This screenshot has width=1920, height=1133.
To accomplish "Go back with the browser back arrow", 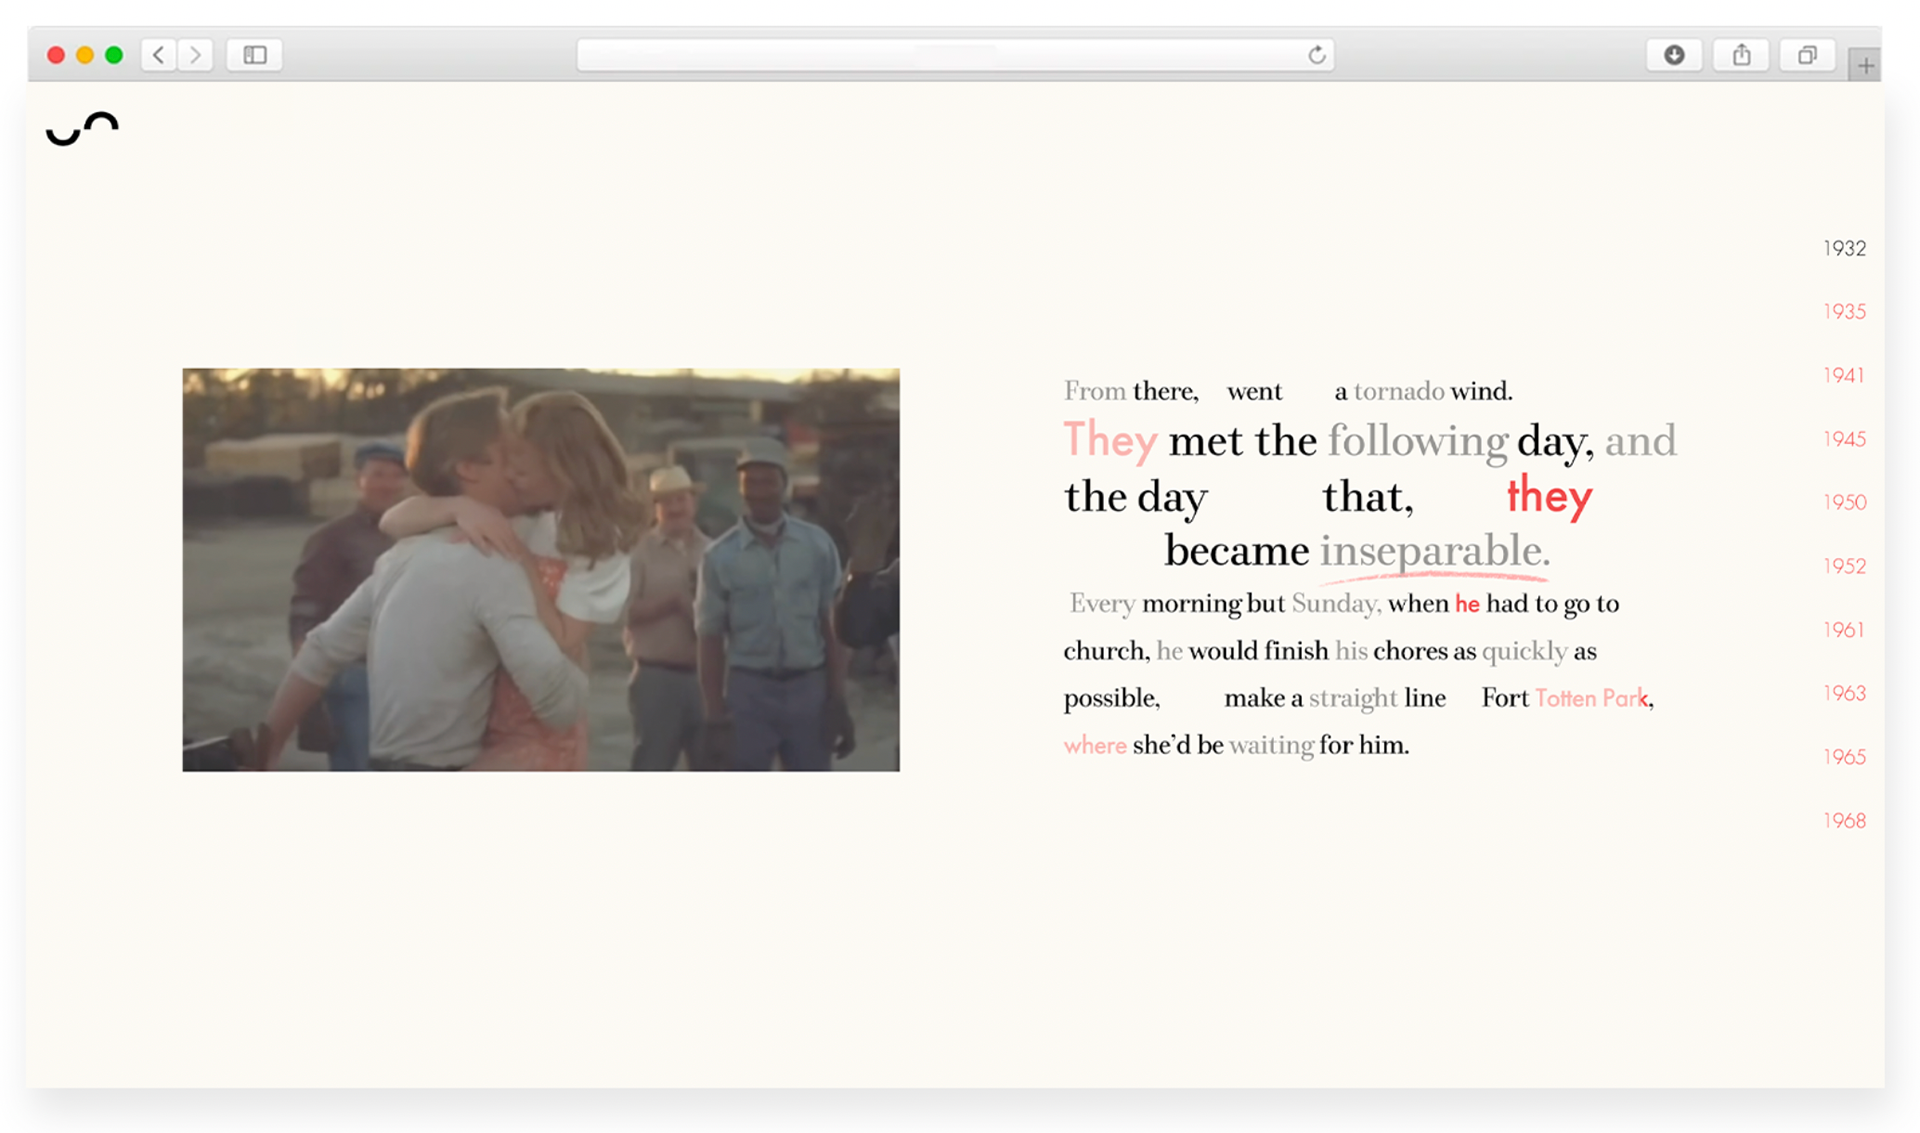I will (159, 55).
